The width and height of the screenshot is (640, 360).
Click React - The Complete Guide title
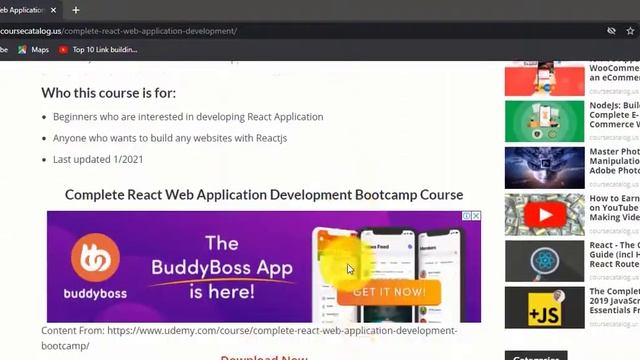pyautogui.click(x=614, y=254)
